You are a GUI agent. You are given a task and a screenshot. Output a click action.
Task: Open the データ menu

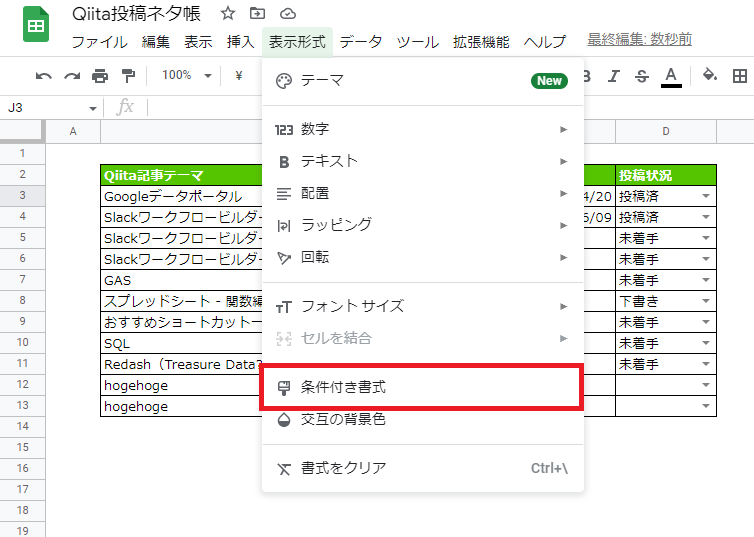point(361,42)
